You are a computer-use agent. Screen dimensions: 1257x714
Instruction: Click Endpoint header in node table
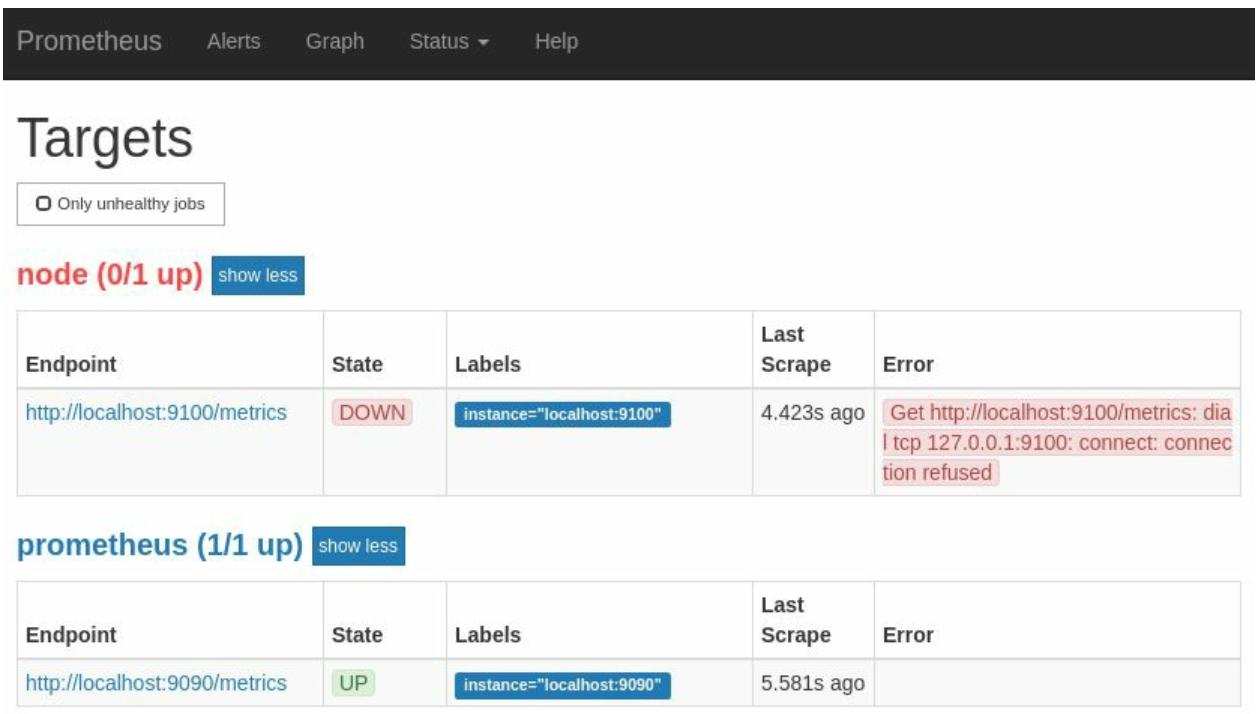(71, 365)
